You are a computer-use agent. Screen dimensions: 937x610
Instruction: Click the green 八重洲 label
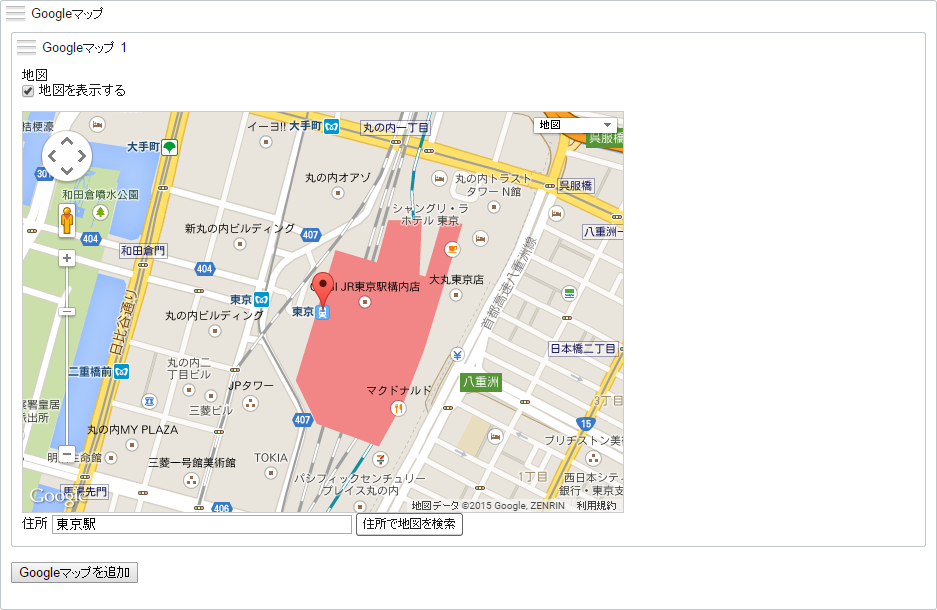[x=481, y=382]
